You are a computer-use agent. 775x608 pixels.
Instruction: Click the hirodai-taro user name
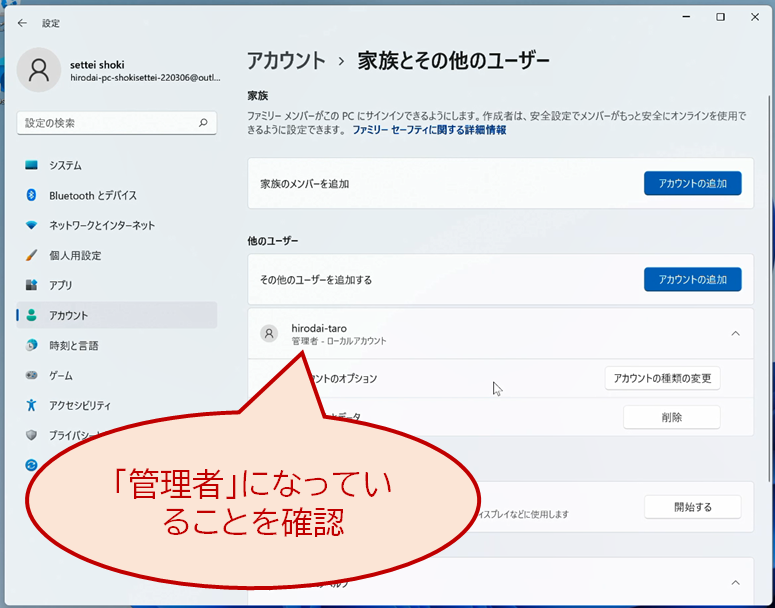pyautogui.click(x=319, y=328)
